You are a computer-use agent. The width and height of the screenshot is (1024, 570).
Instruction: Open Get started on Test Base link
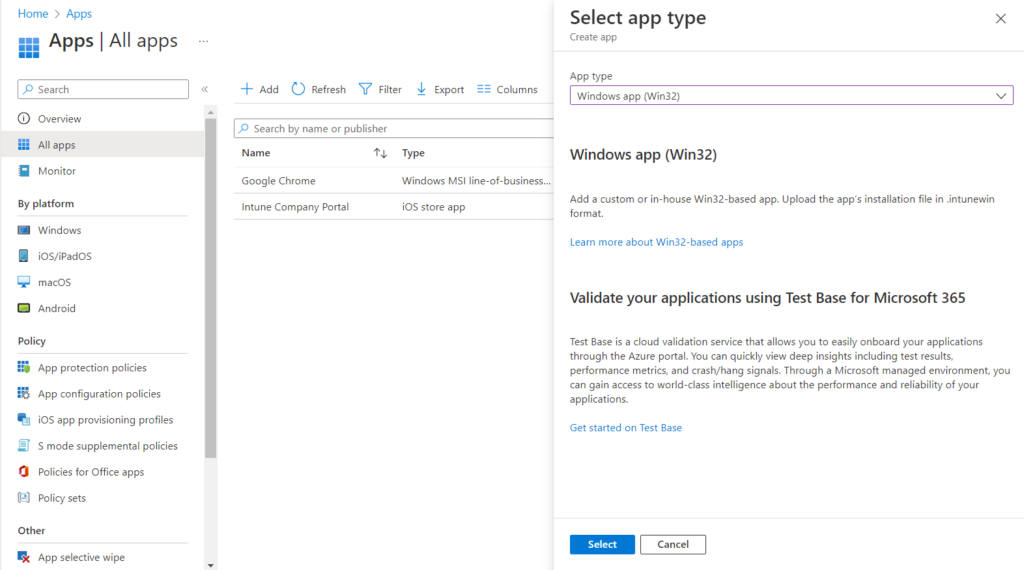click(x=626, y=428)
